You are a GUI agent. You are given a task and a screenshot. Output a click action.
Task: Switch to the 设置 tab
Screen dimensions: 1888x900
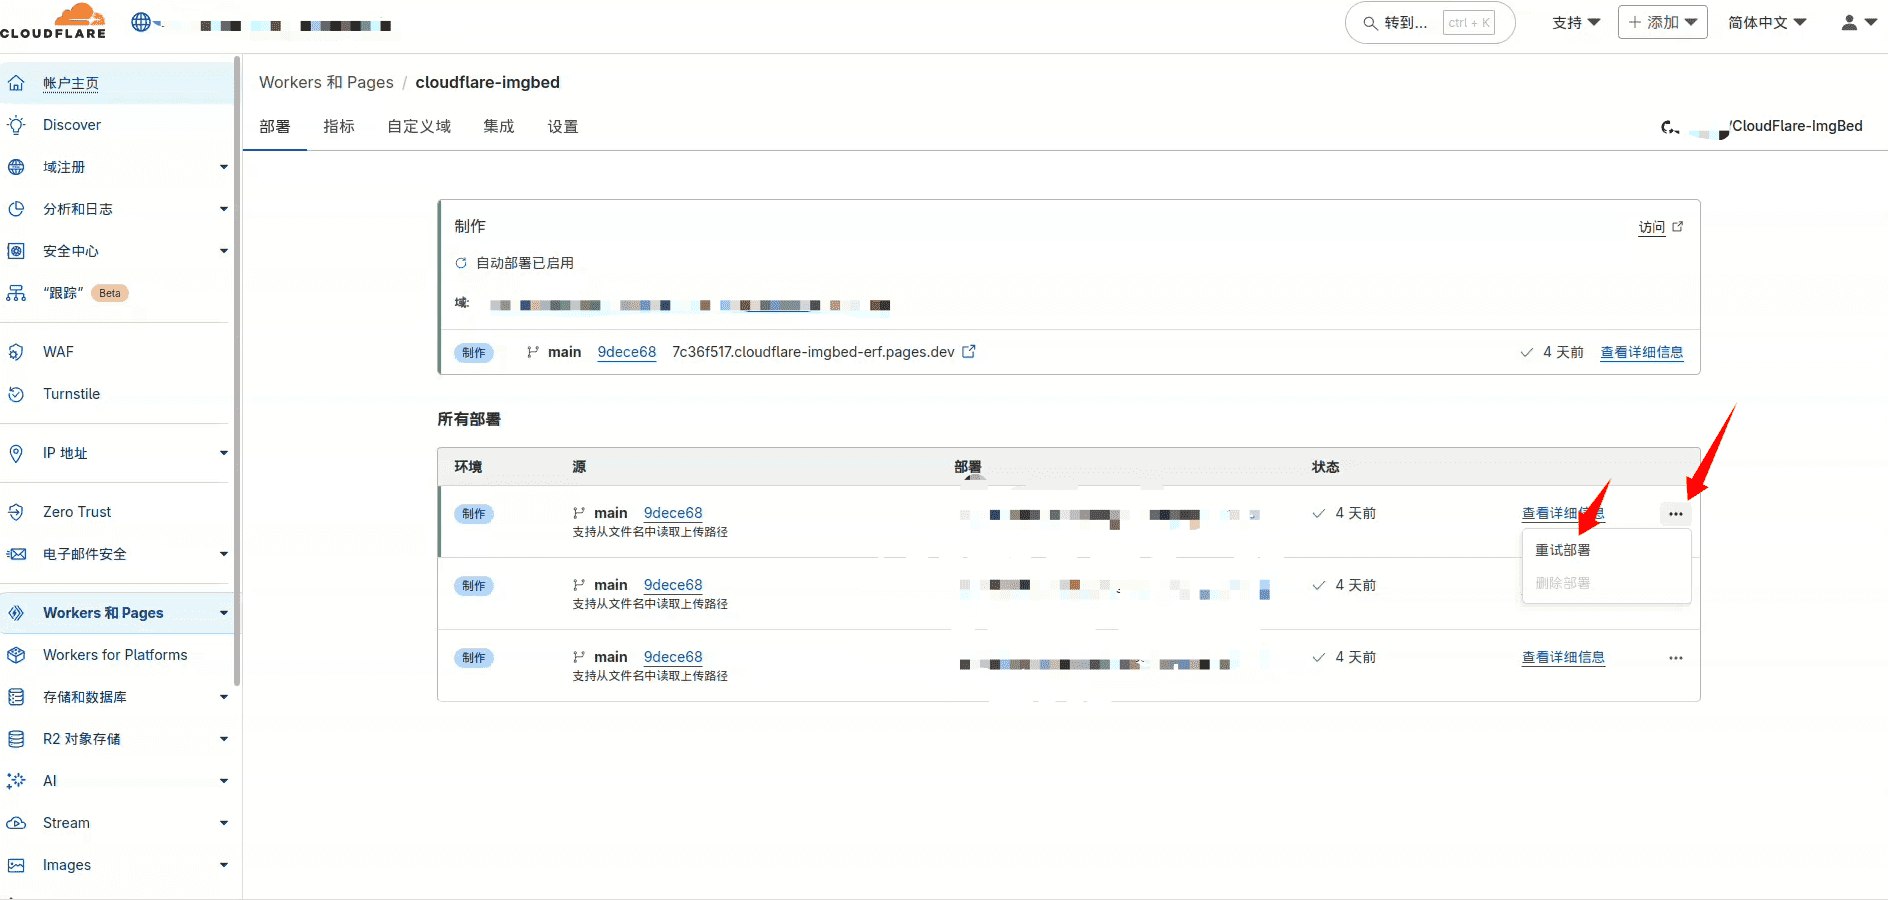coord(562,127)
